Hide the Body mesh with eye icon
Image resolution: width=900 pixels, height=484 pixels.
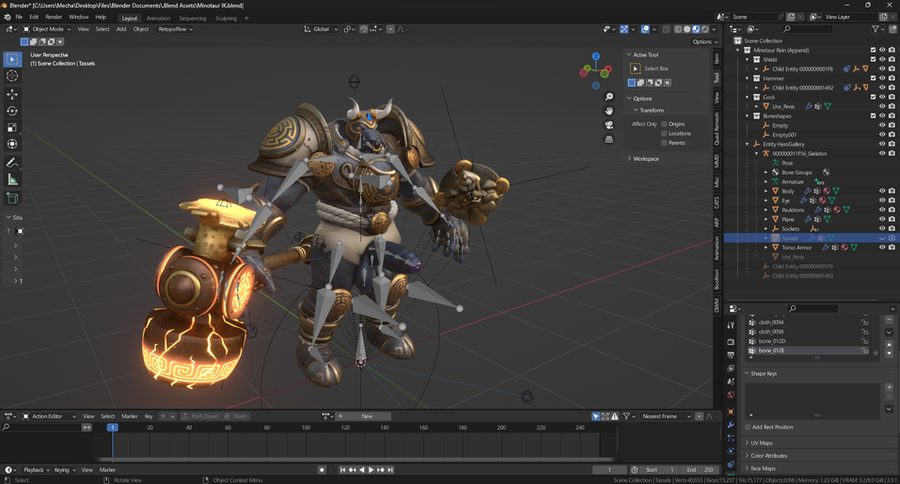pos(882,191)
